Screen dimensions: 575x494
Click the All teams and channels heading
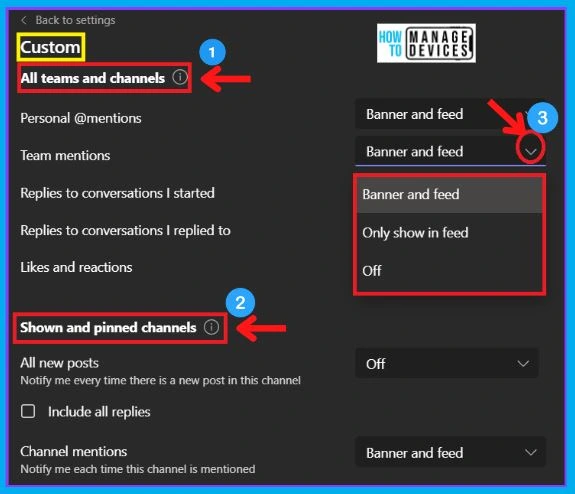tap(93, 78)
